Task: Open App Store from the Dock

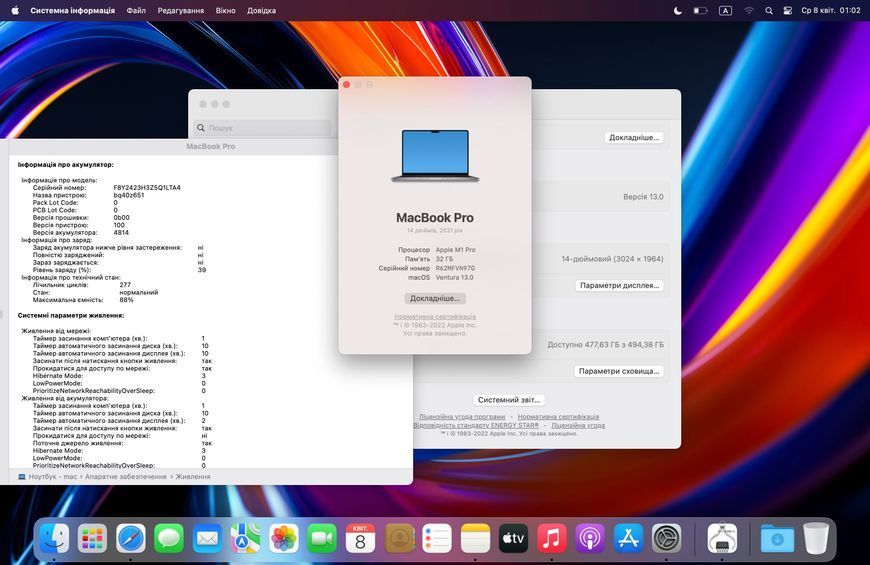Action: coord(628,538)
